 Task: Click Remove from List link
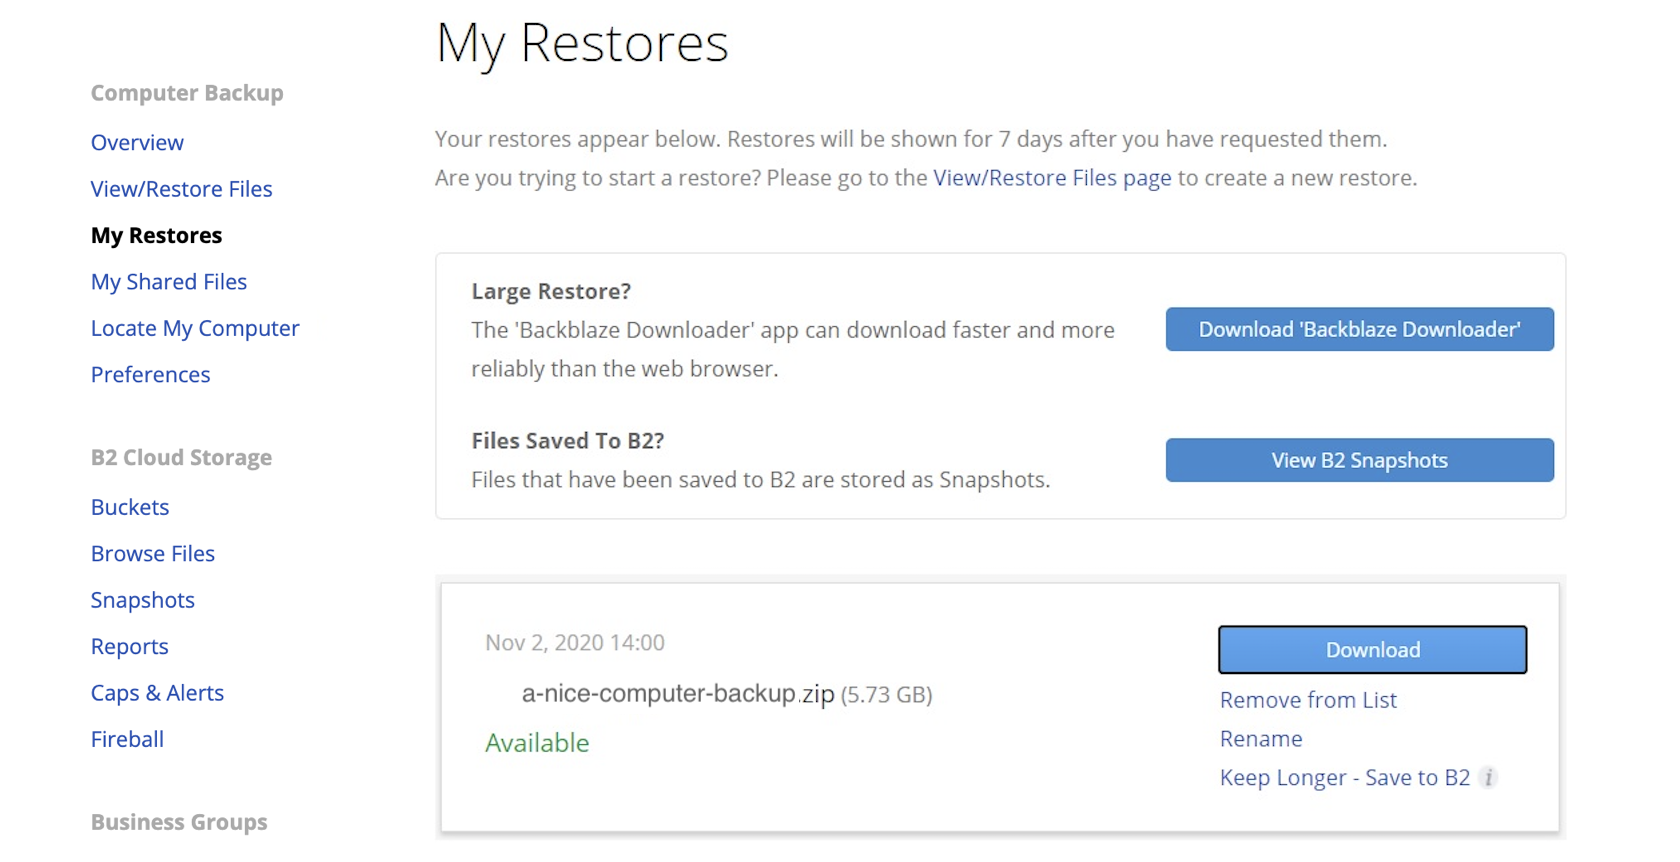point(1308,700)
